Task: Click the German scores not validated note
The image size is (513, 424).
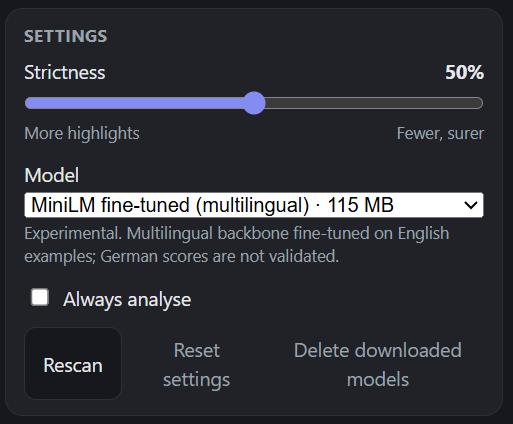Action: [220, 256]
